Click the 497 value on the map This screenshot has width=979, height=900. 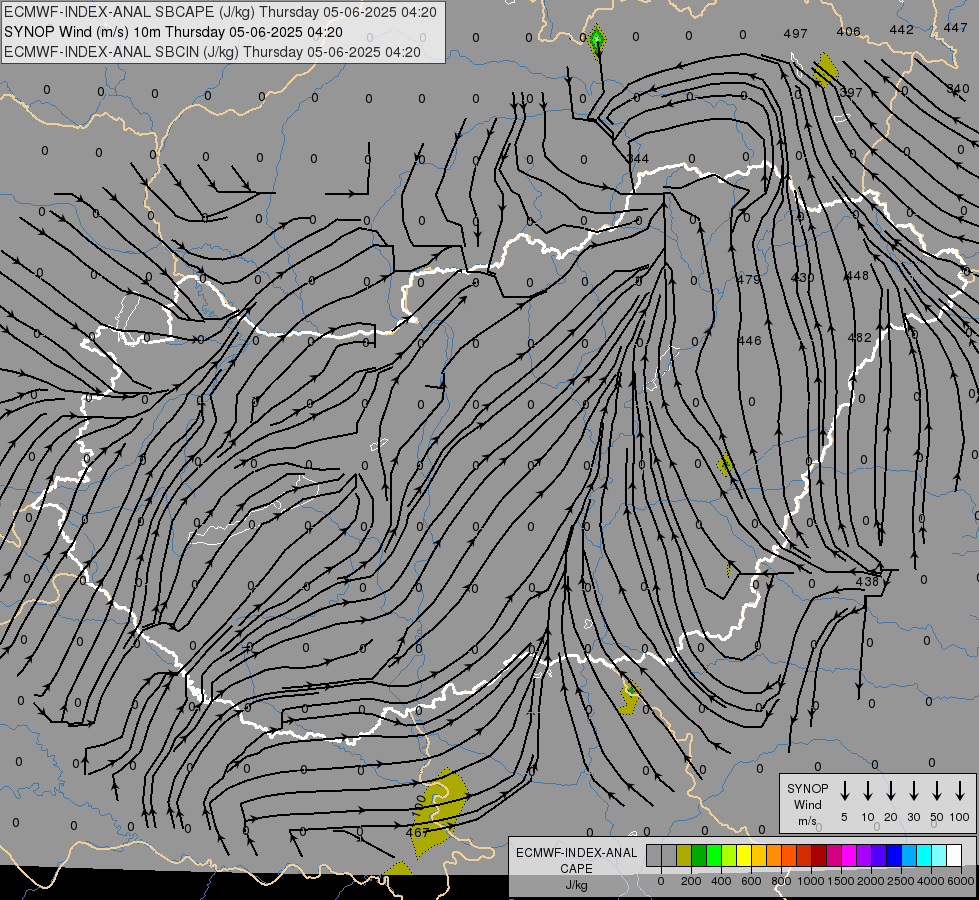795,33
